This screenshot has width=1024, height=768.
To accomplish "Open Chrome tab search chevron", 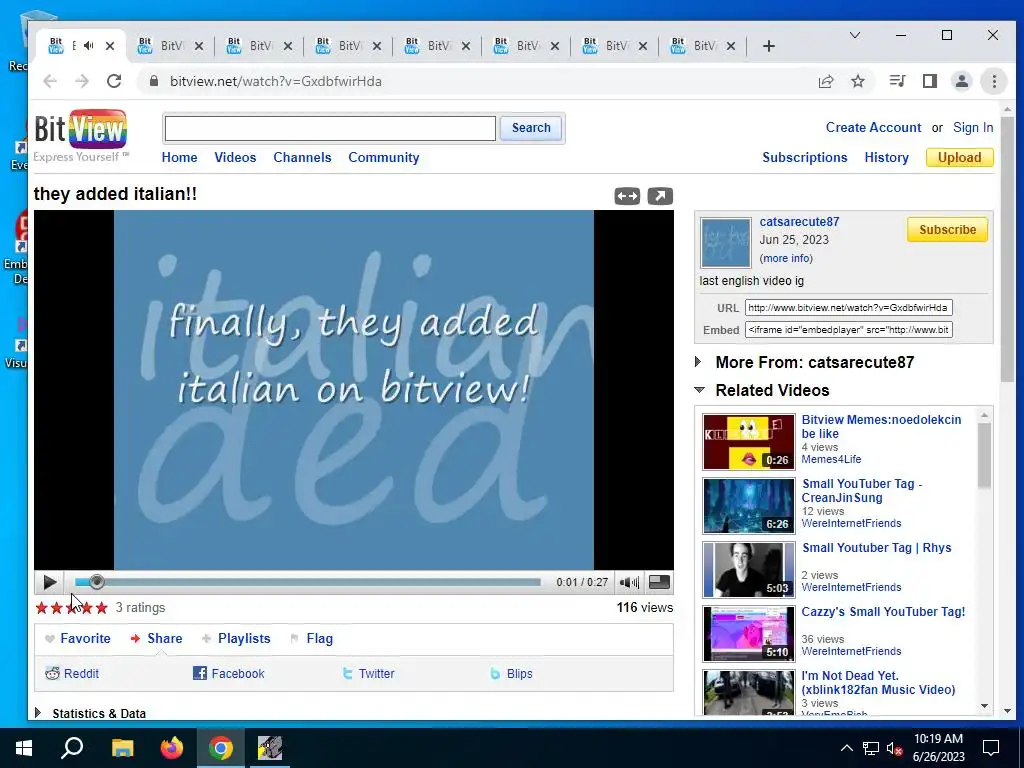I will [854, 35].
